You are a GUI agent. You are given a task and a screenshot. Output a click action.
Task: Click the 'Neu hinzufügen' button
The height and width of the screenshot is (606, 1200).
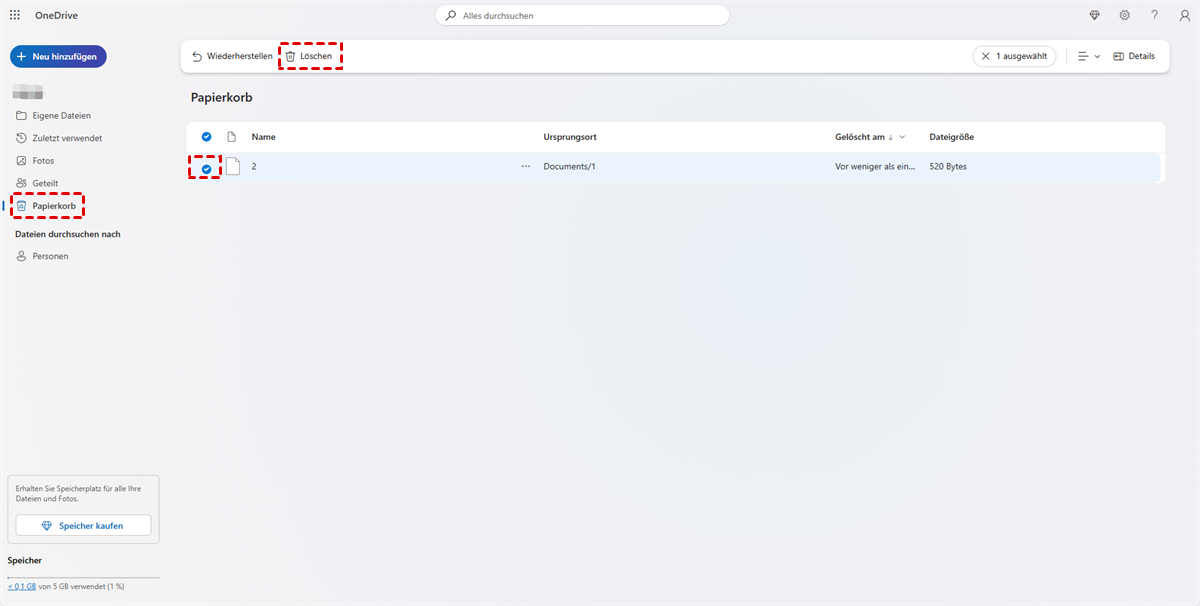(58, 57)
